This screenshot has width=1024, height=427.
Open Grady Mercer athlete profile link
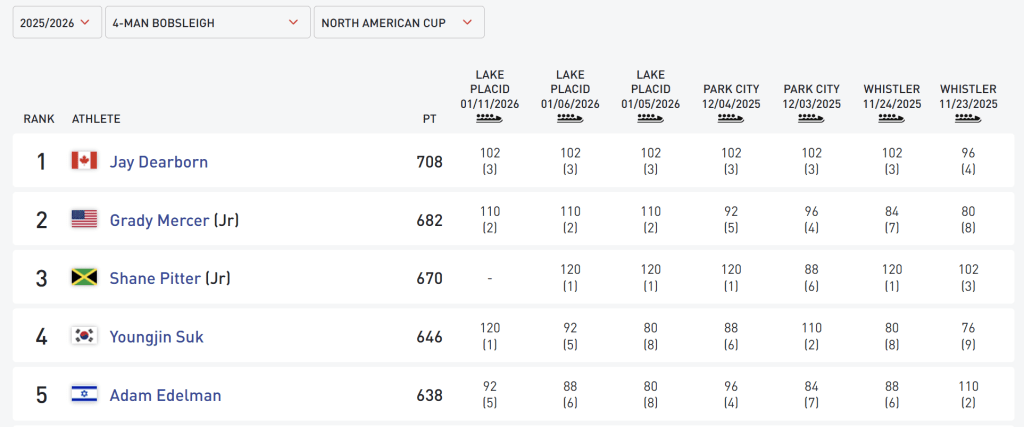pos(159,220)
